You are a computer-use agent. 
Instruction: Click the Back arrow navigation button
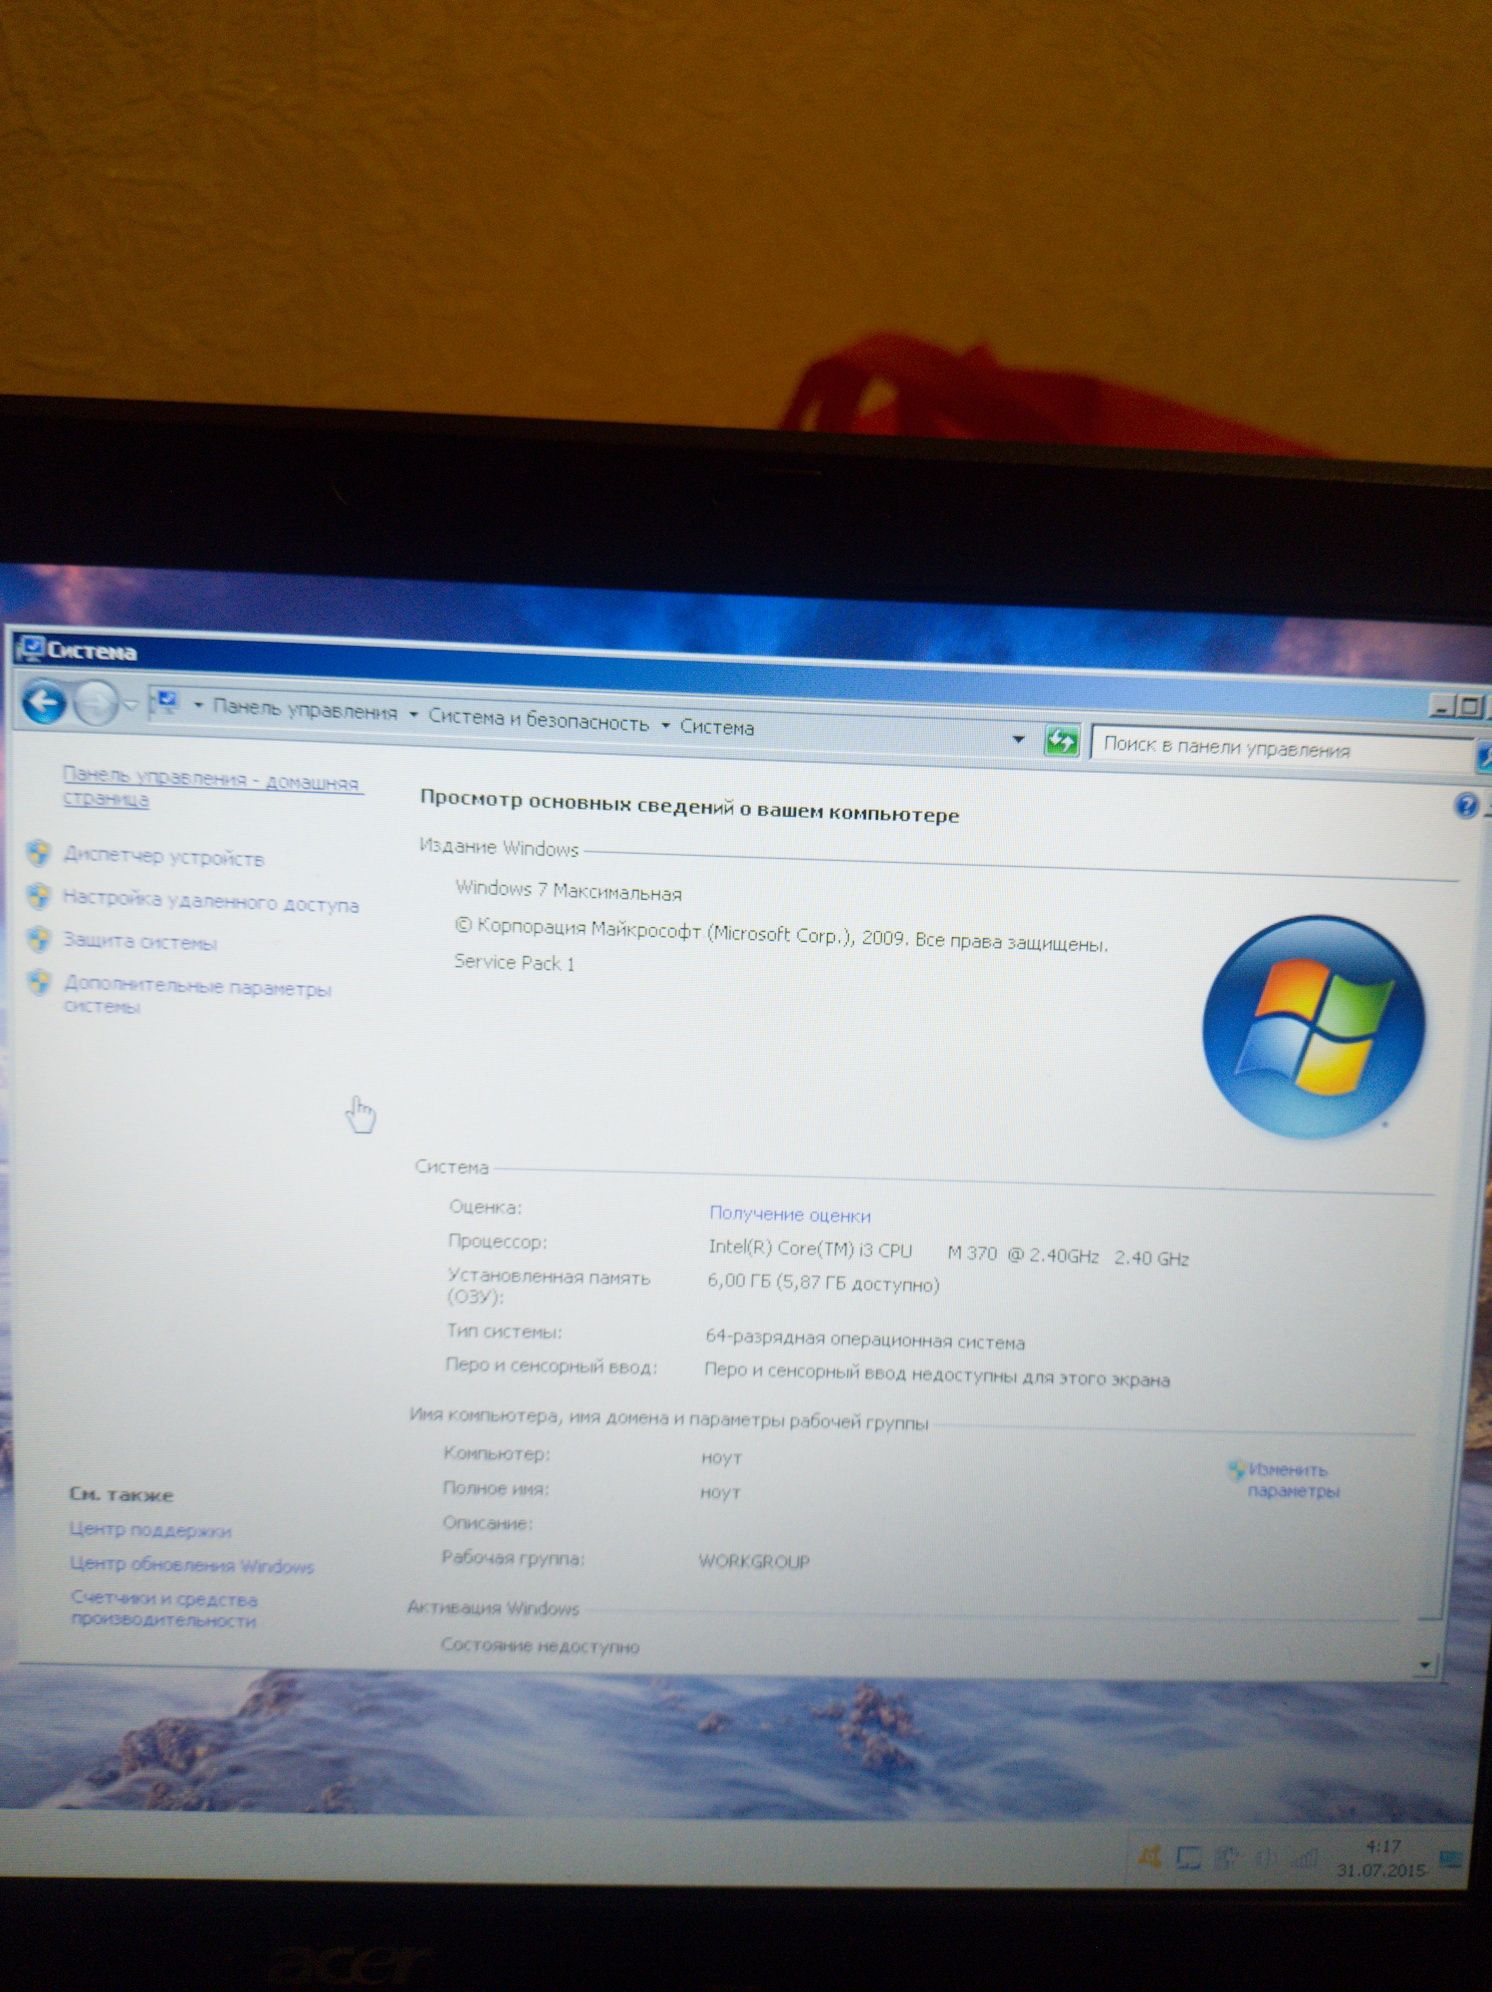pyautogui.click(x=44, y=702)
